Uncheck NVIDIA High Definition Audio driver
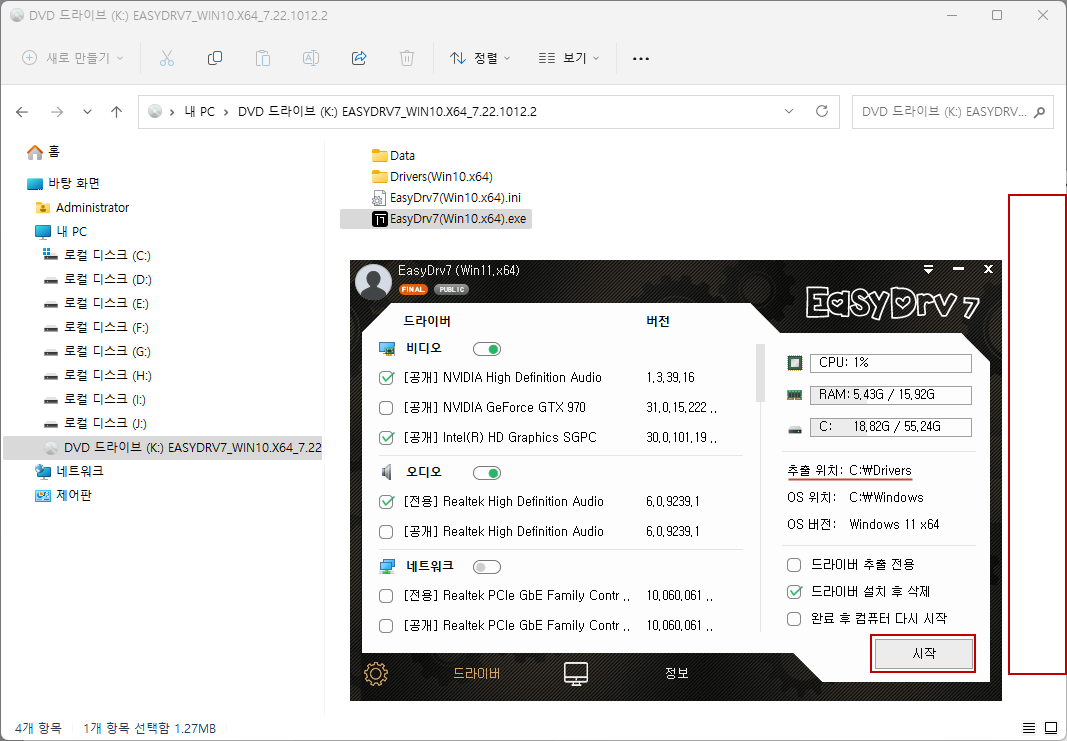The image size is (1067, 741). coord(386,378)
